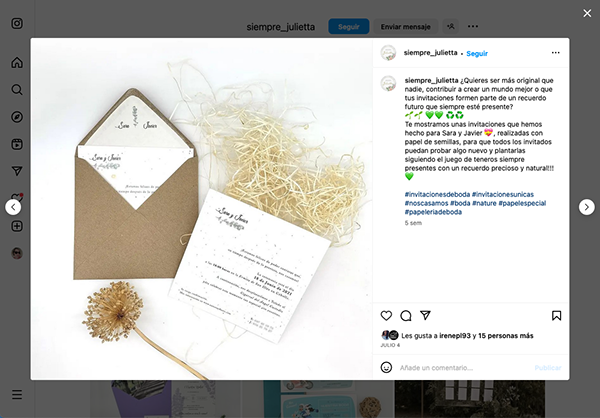The image size is (600, 418).
Task: Share post via paper plane icon
Action: [426, 315]
